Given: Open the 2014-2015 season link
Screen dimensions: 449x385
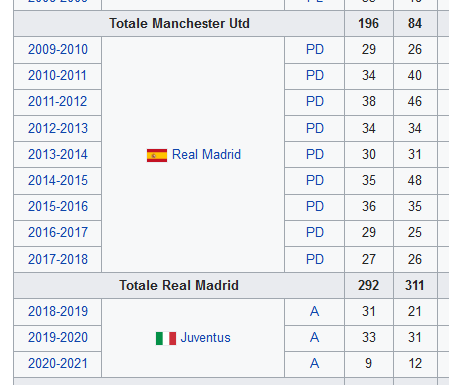Looking at the screenshot, I should [x=58, y=180].
